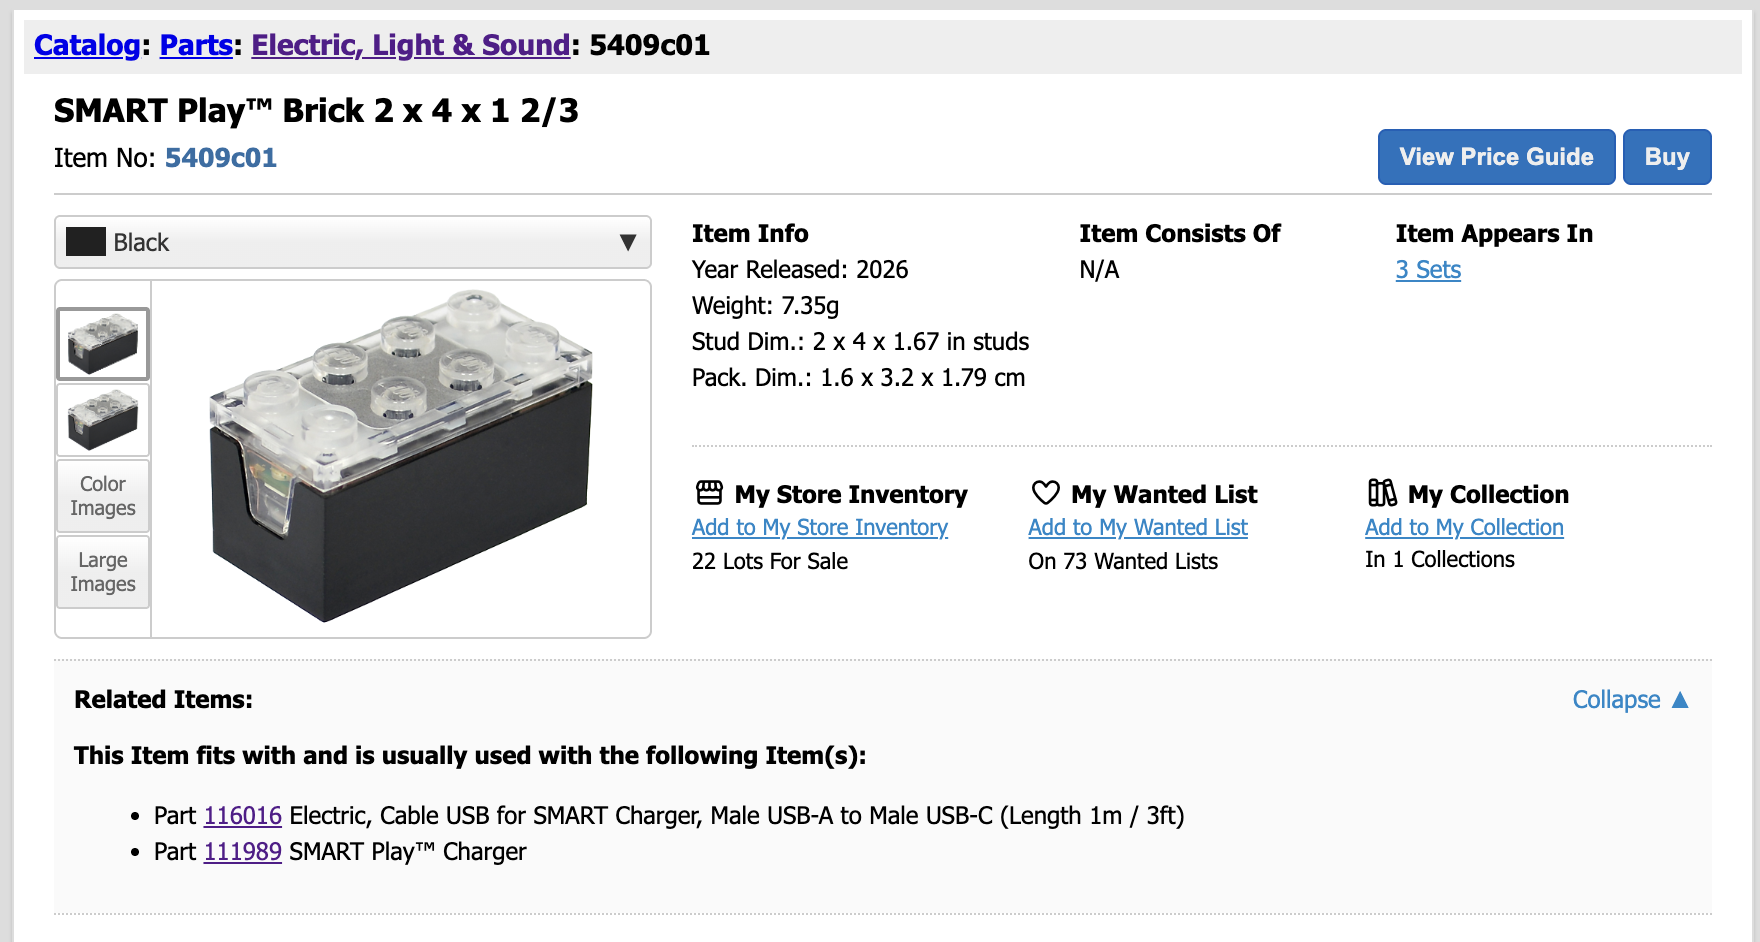Open the 3 Sets link

[1428, 270]
